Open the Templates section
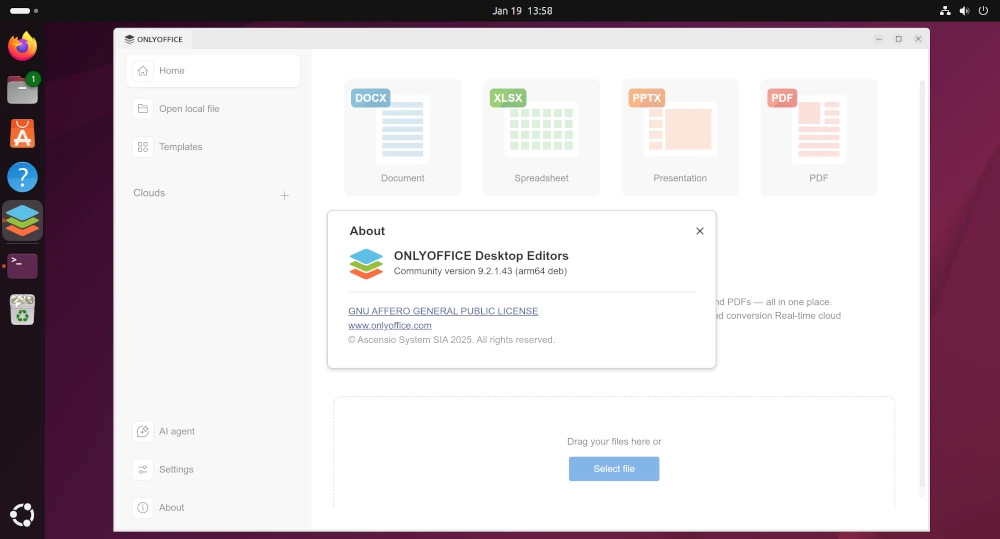This screenshot has height=539, width=1000. click(x=213, y=147)
